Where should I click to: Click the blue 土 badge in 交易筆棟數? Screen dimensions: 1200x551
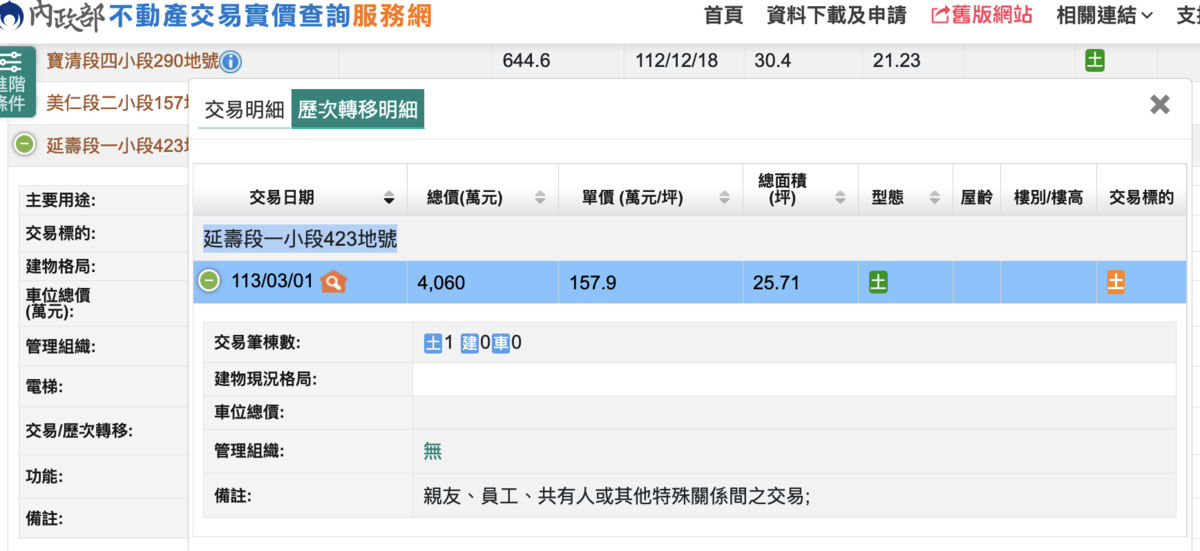tap(433, 344)
